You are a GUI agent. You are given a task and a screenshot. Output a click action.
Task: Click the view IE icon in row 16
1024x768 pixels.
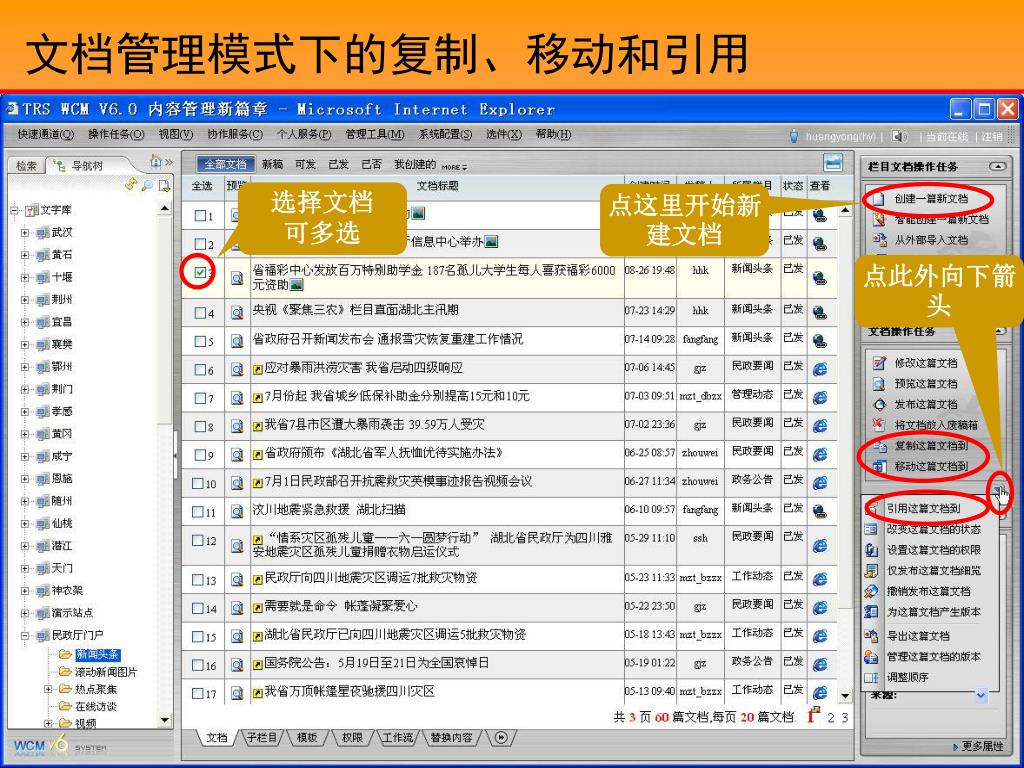coord(820,664)
